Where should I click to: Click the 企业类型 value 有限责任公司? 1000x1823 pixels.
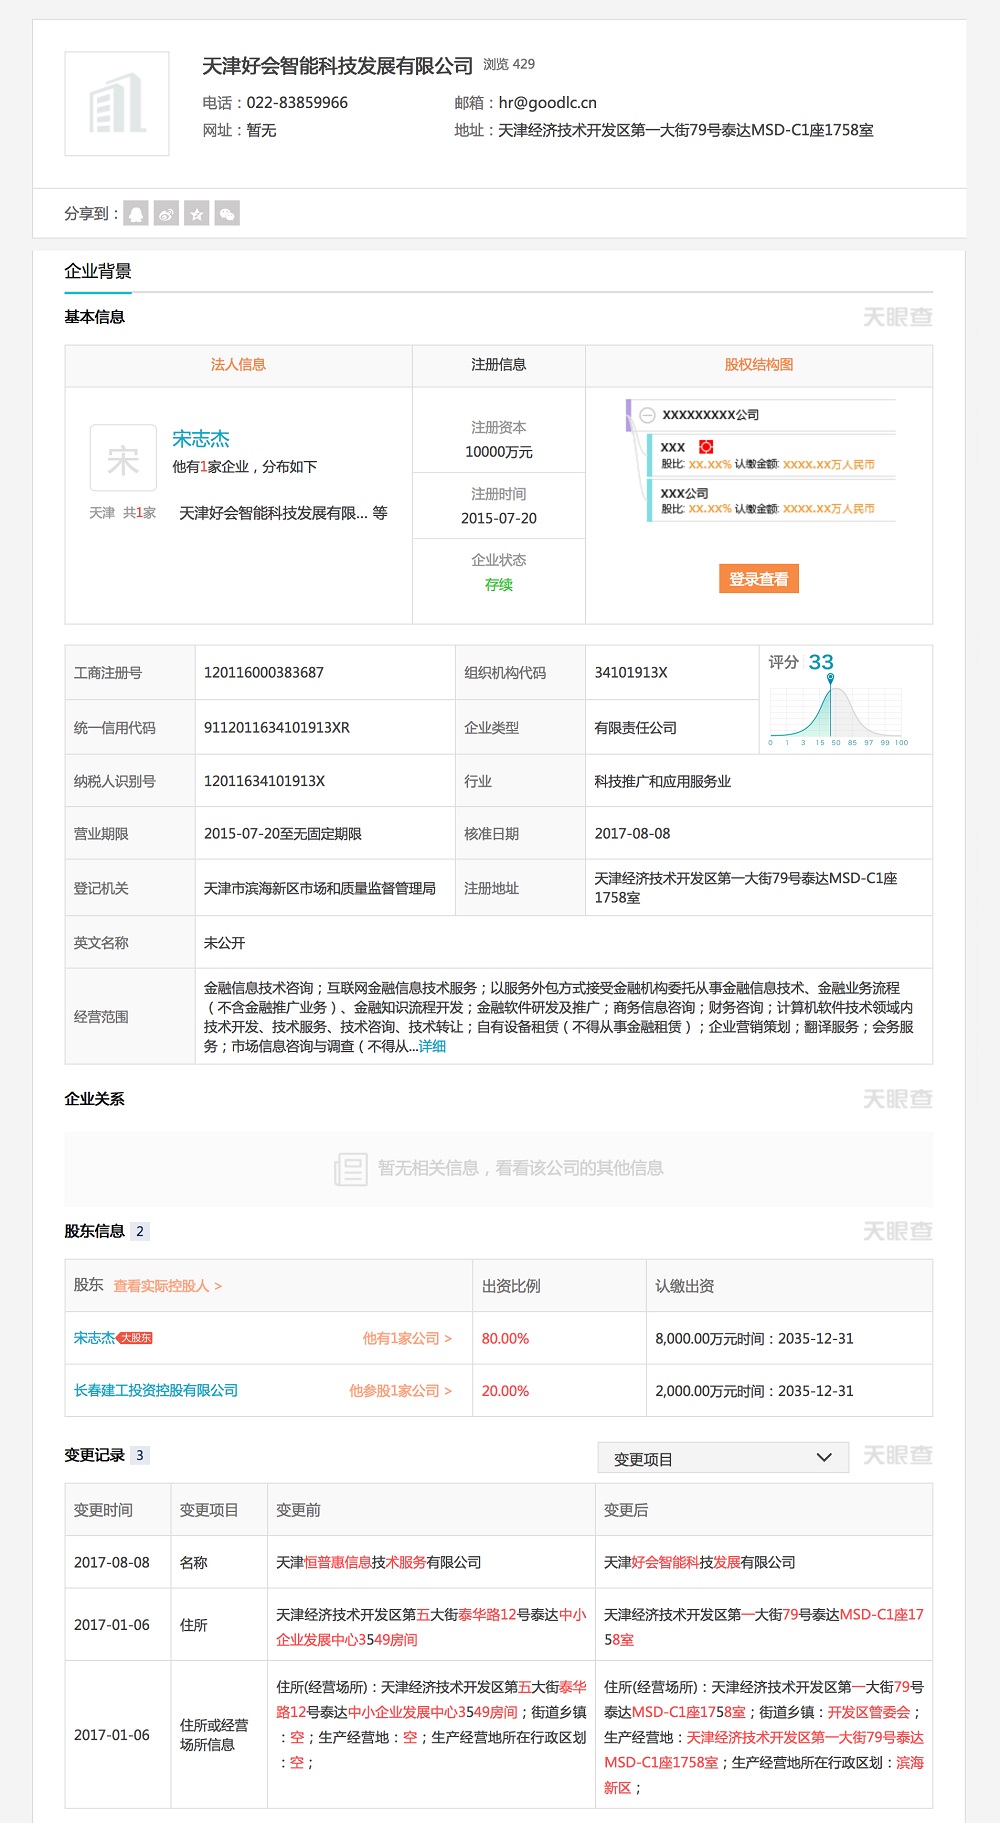[636, 727]
